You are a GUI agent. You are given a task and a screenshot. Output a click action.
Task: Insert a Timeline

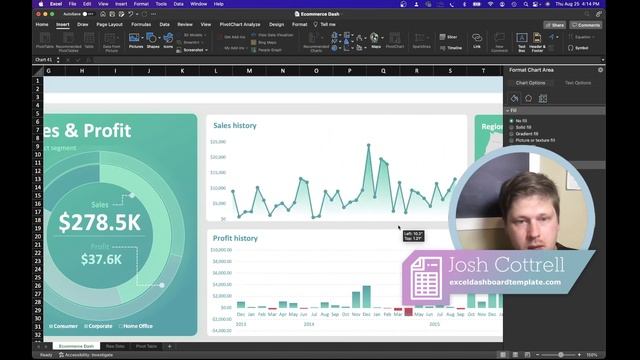(451, 48)
